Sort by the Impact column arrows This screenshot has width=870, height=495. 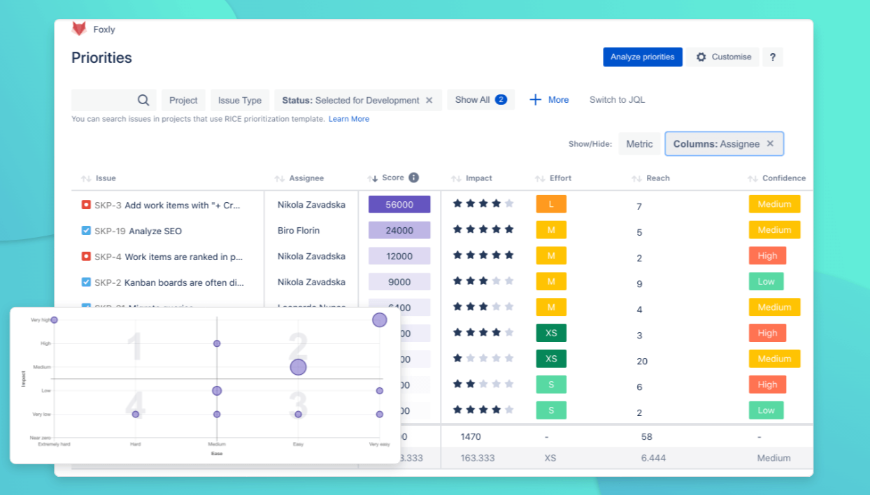[456, 178]
